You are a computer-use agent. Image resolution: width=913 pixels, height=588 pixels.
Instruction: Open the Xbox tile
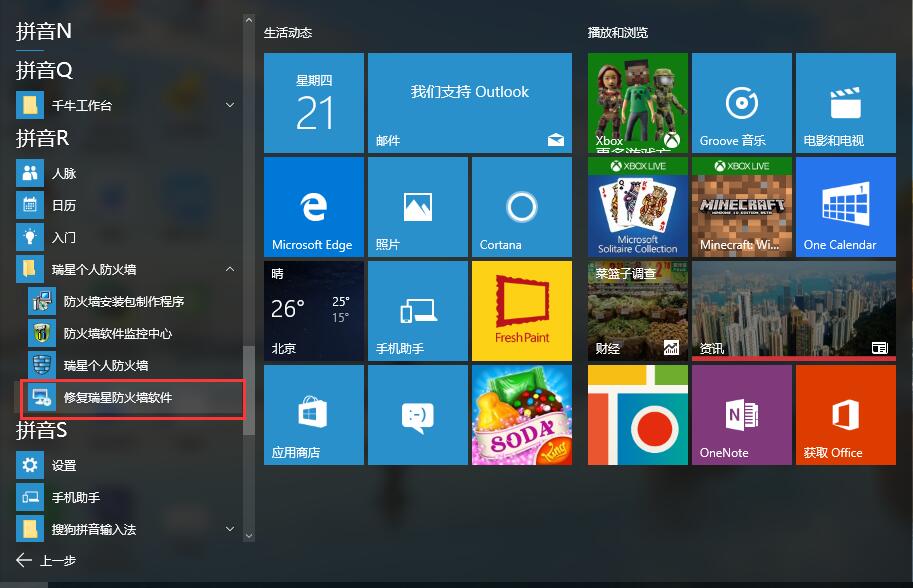pyautogui.click(x=638, y=103)
